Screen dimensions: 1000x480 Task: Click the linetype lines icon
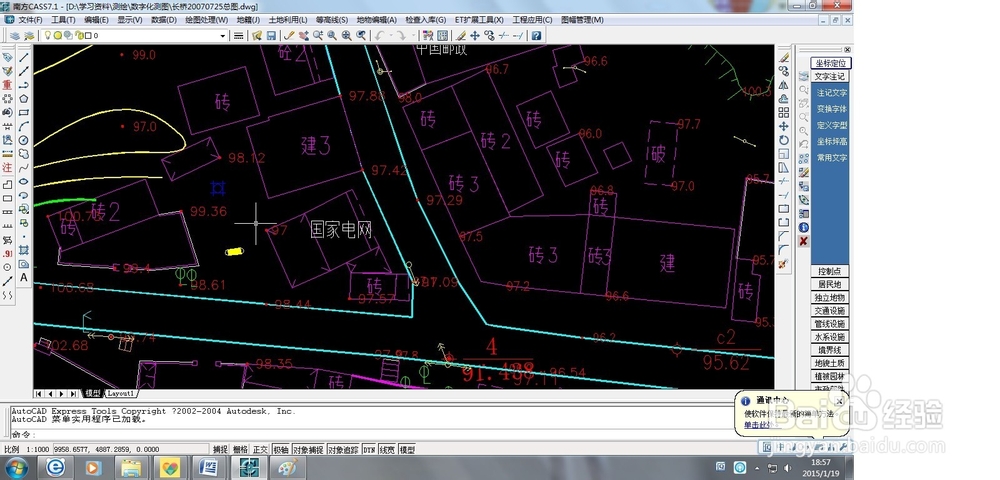tap(239, 36)
